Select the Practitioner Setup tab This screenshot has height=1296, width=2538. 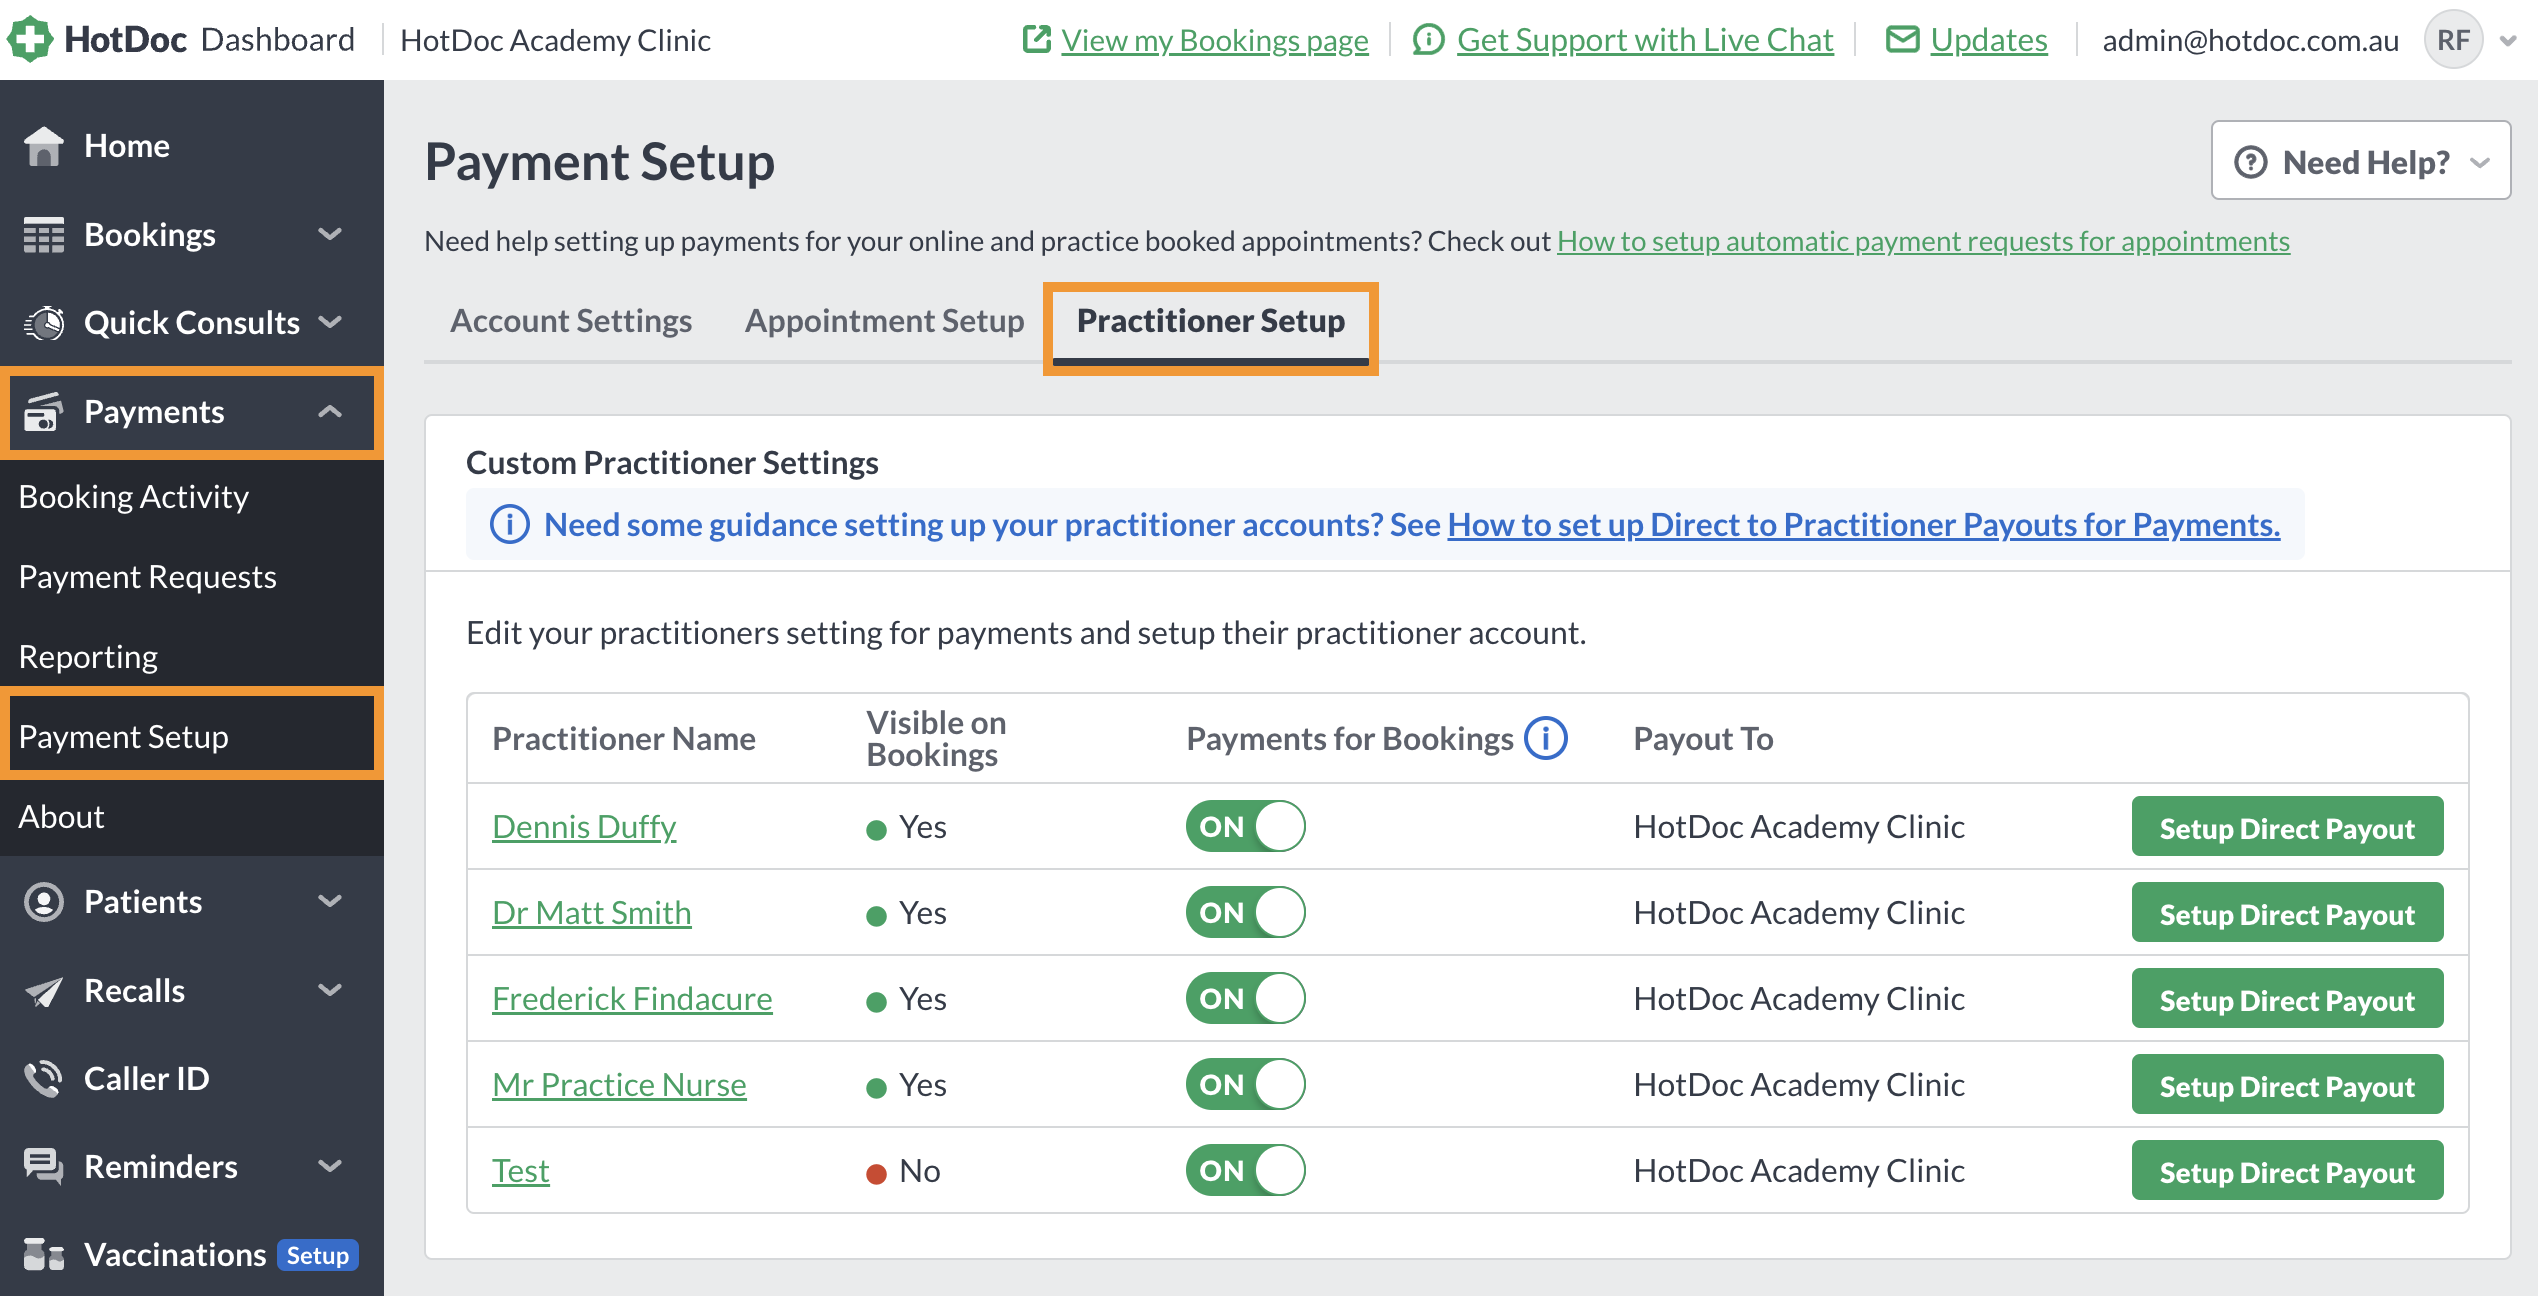[1210, 321]
